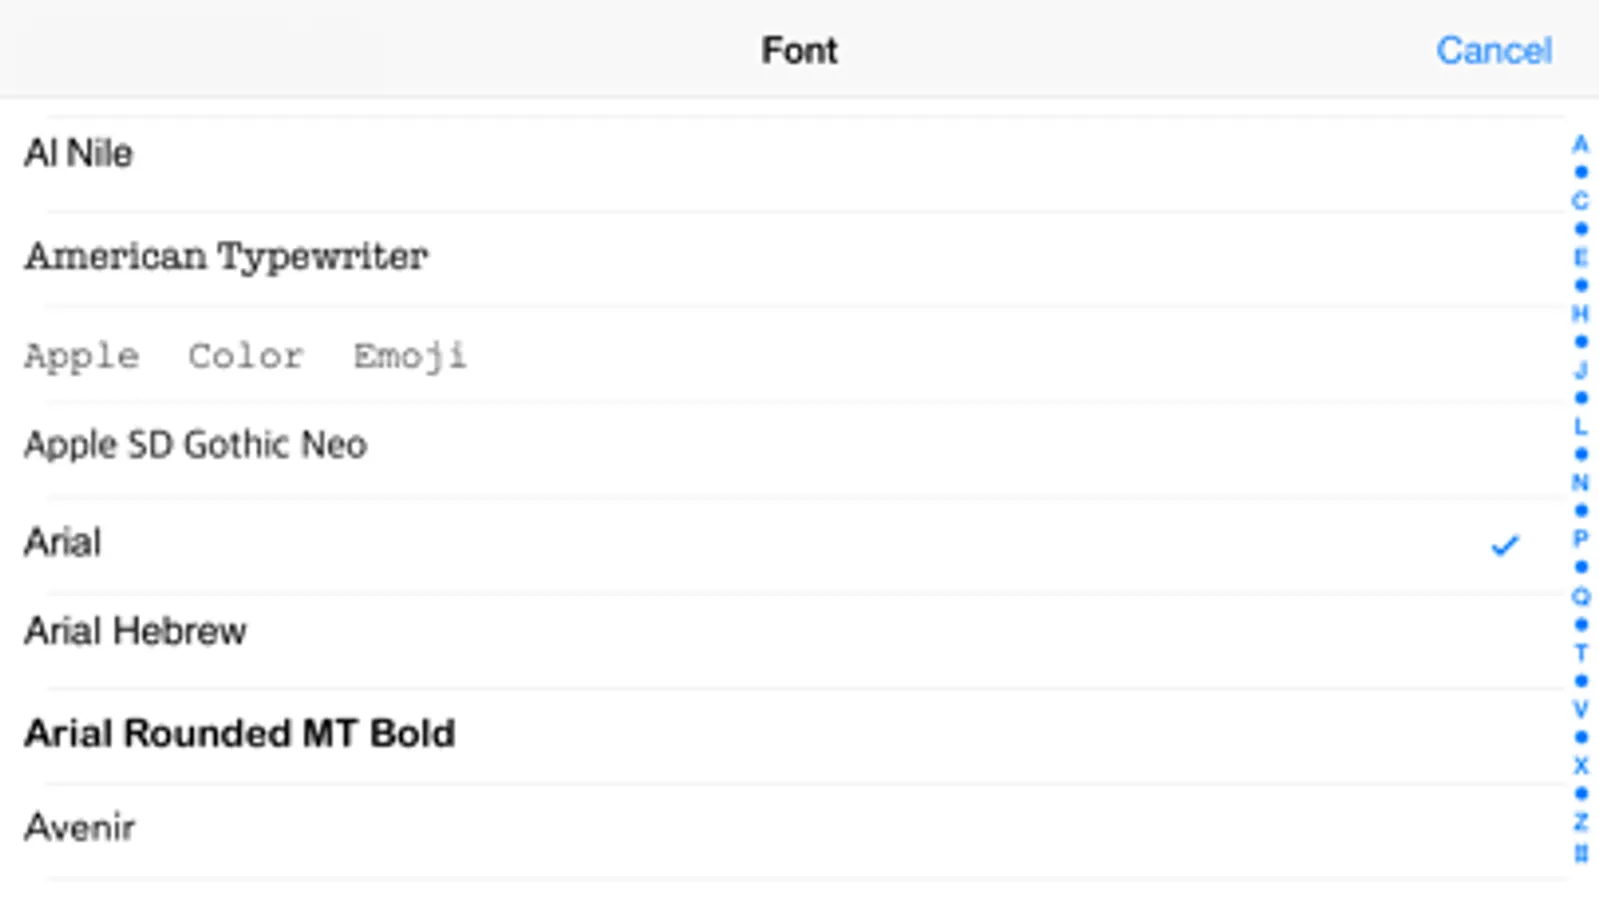Screen dimensions: 1599x900
Task: Click the checkmark next to Arial
Action: click(1504, 545)
